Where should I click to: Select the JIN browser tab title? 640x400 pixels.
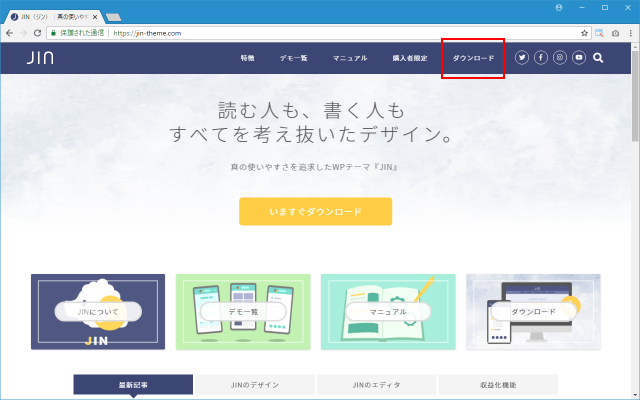point(54,17)
